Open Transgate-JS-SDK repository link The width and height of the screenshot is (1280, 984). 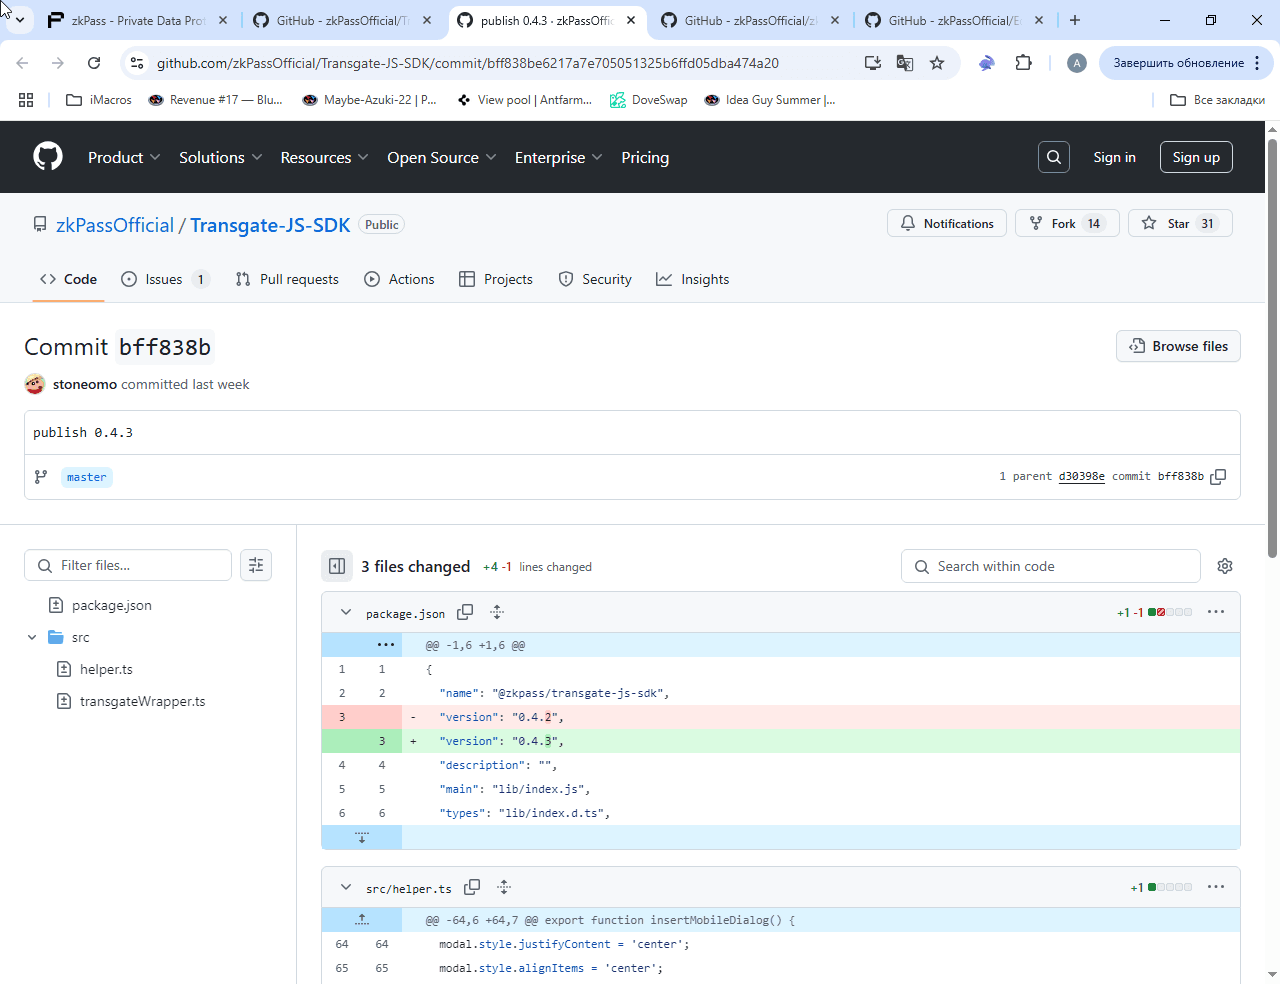point(270,225)
